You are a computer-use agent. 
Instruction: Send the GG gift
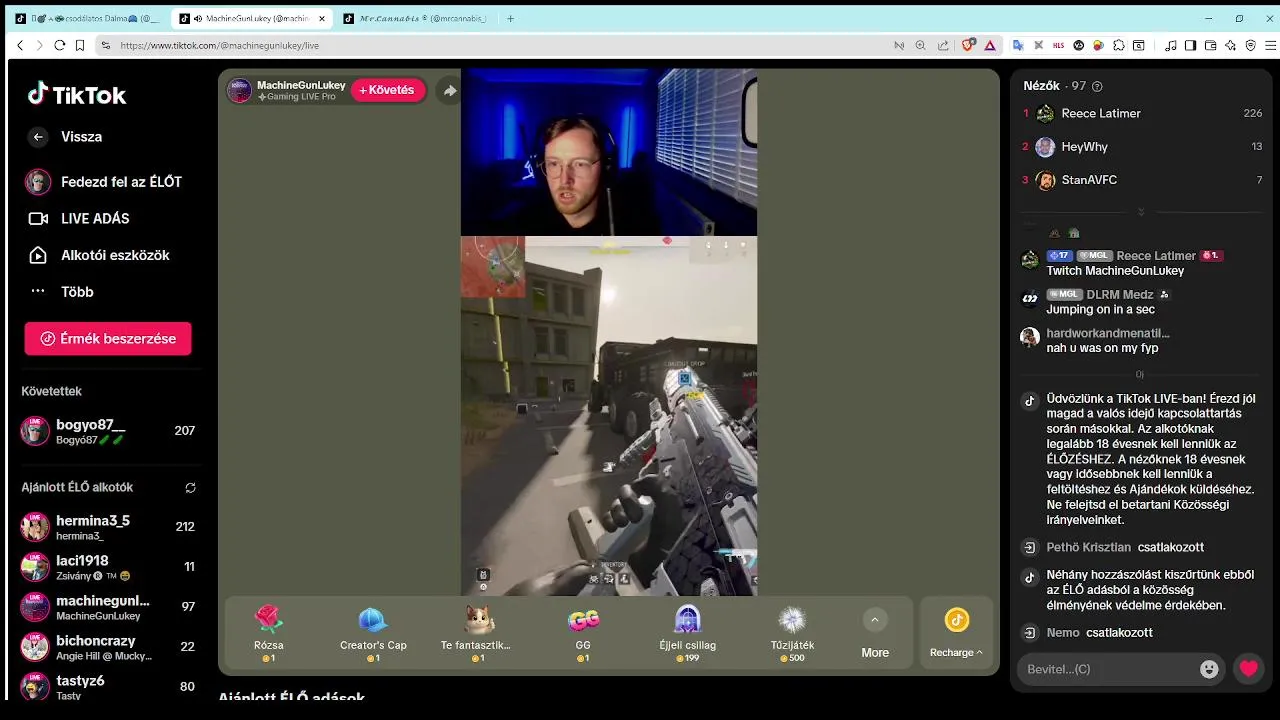(x=583, y=632)
